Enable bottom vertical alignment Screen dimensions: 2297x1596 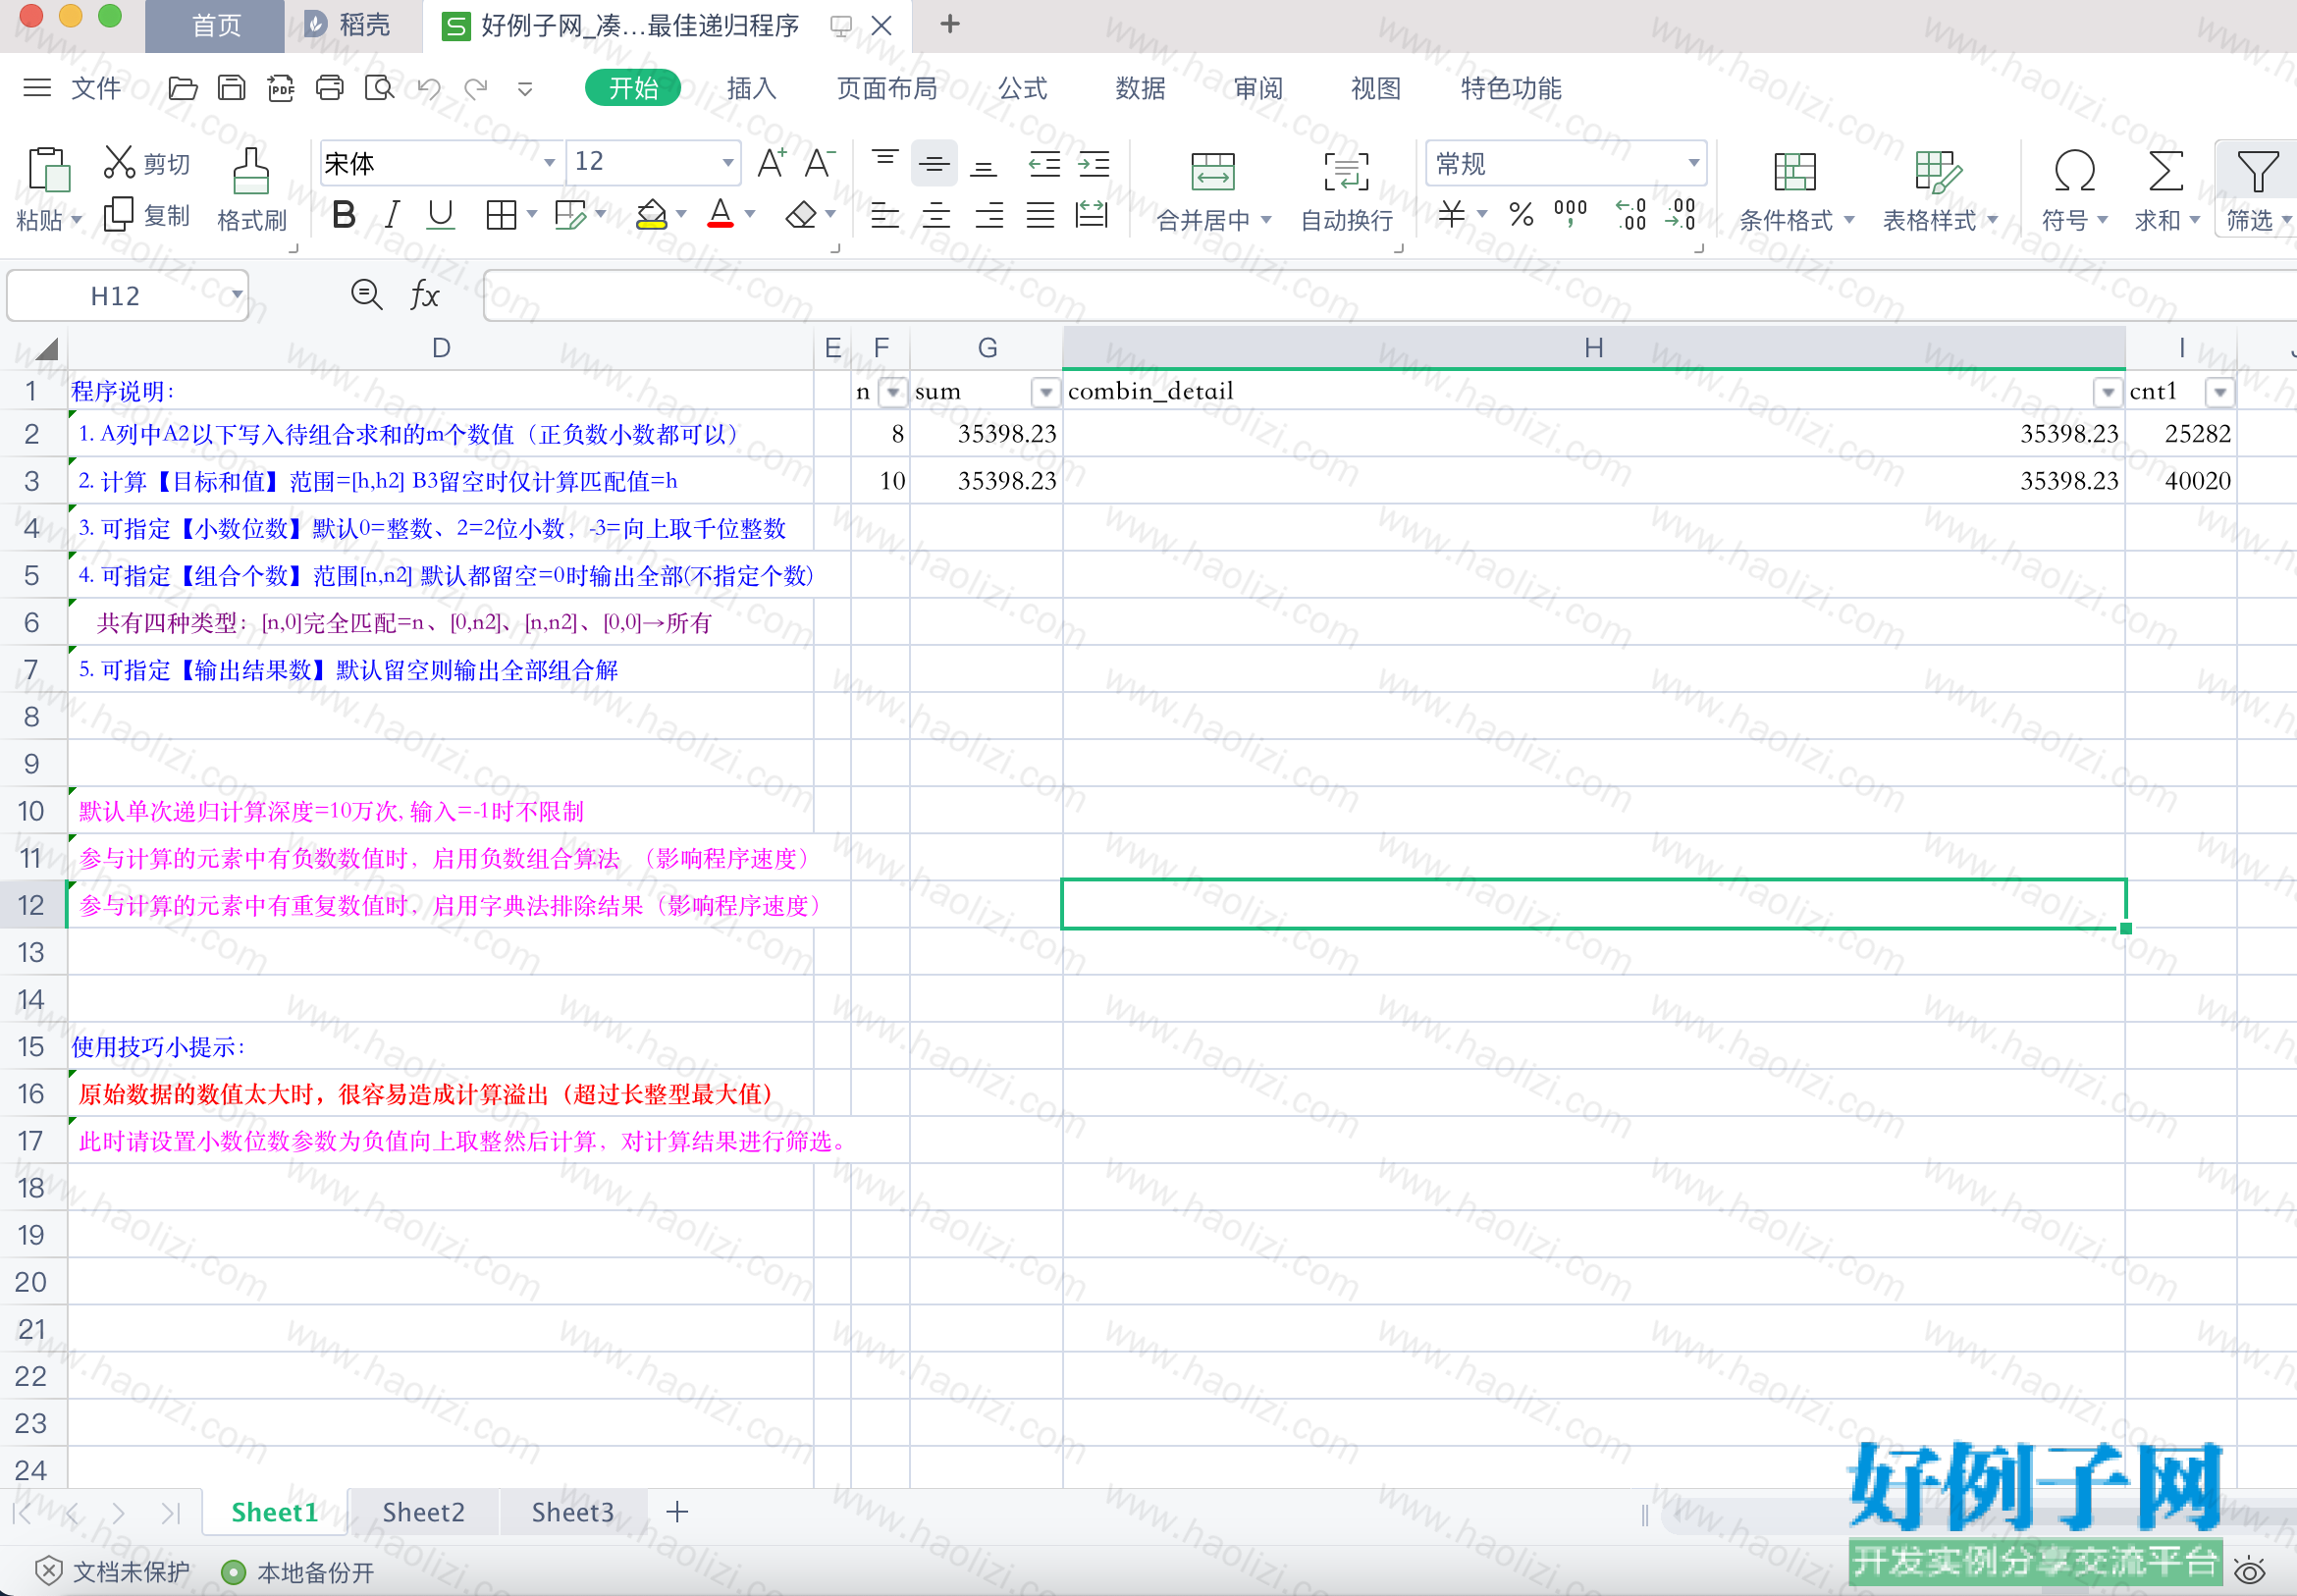click(x=984, y=167)
